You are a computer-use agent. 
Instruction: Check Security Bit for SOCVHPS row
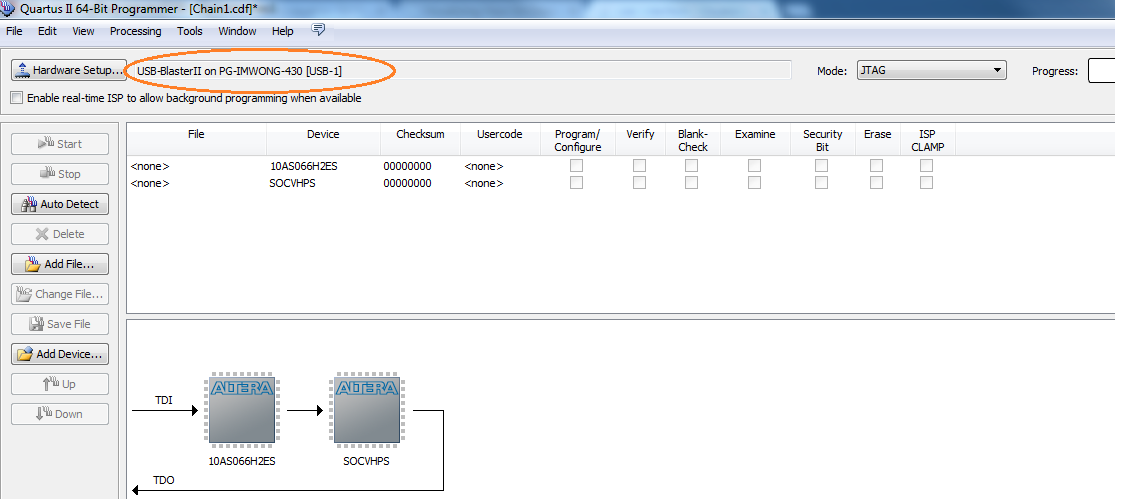[x=821, y=182]
